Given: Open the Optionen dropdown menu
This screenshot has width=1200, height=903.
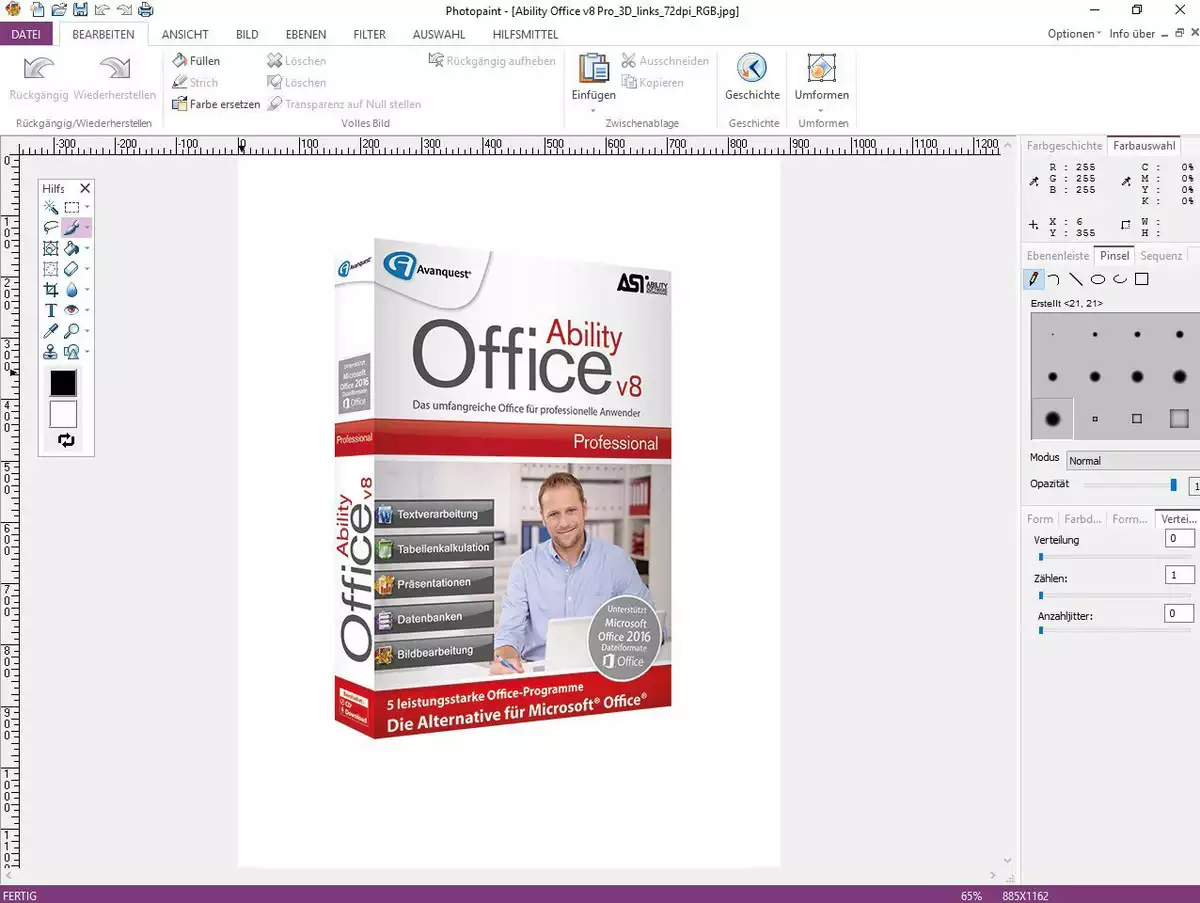Looking at the screenshot, I should [1074, 34].
